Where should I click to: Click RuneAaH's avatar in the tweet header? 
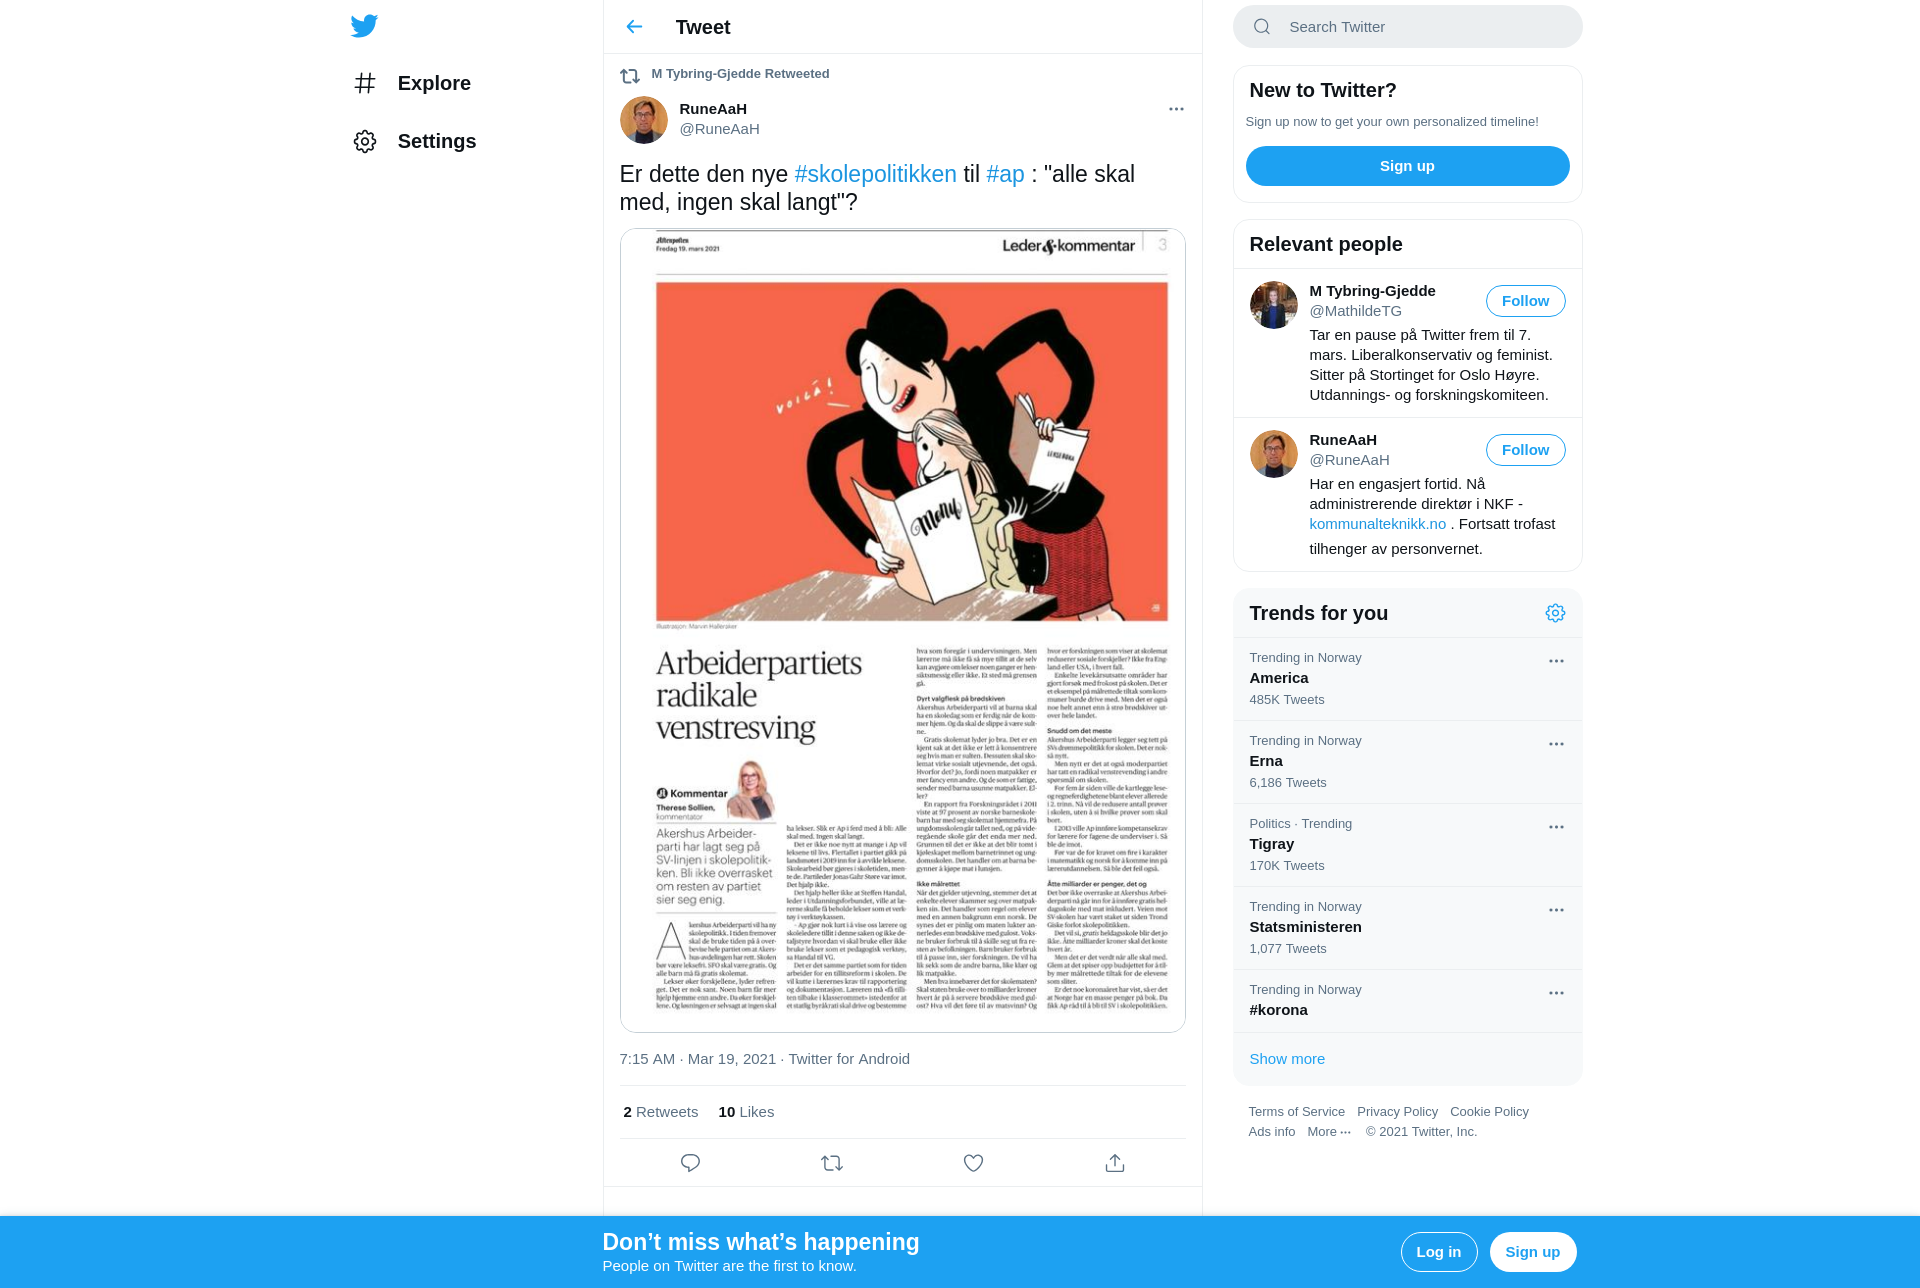pyautogui.click(x=644, y=120)
